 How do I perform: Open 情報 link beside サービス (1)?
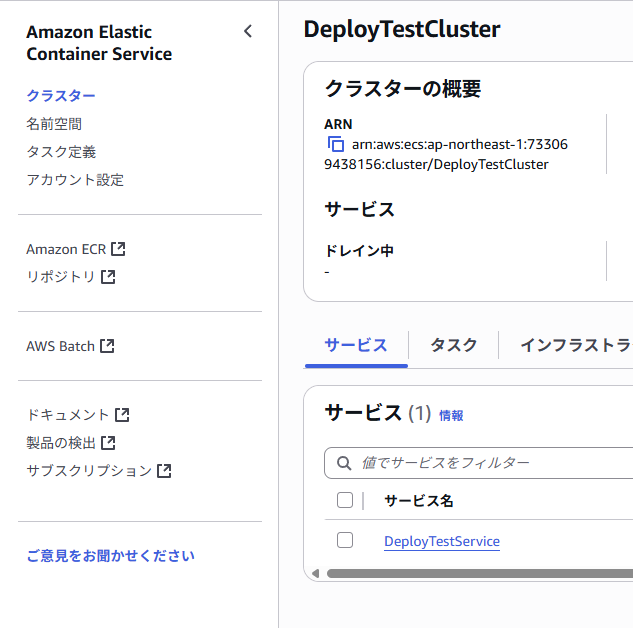tap(451, 415)
